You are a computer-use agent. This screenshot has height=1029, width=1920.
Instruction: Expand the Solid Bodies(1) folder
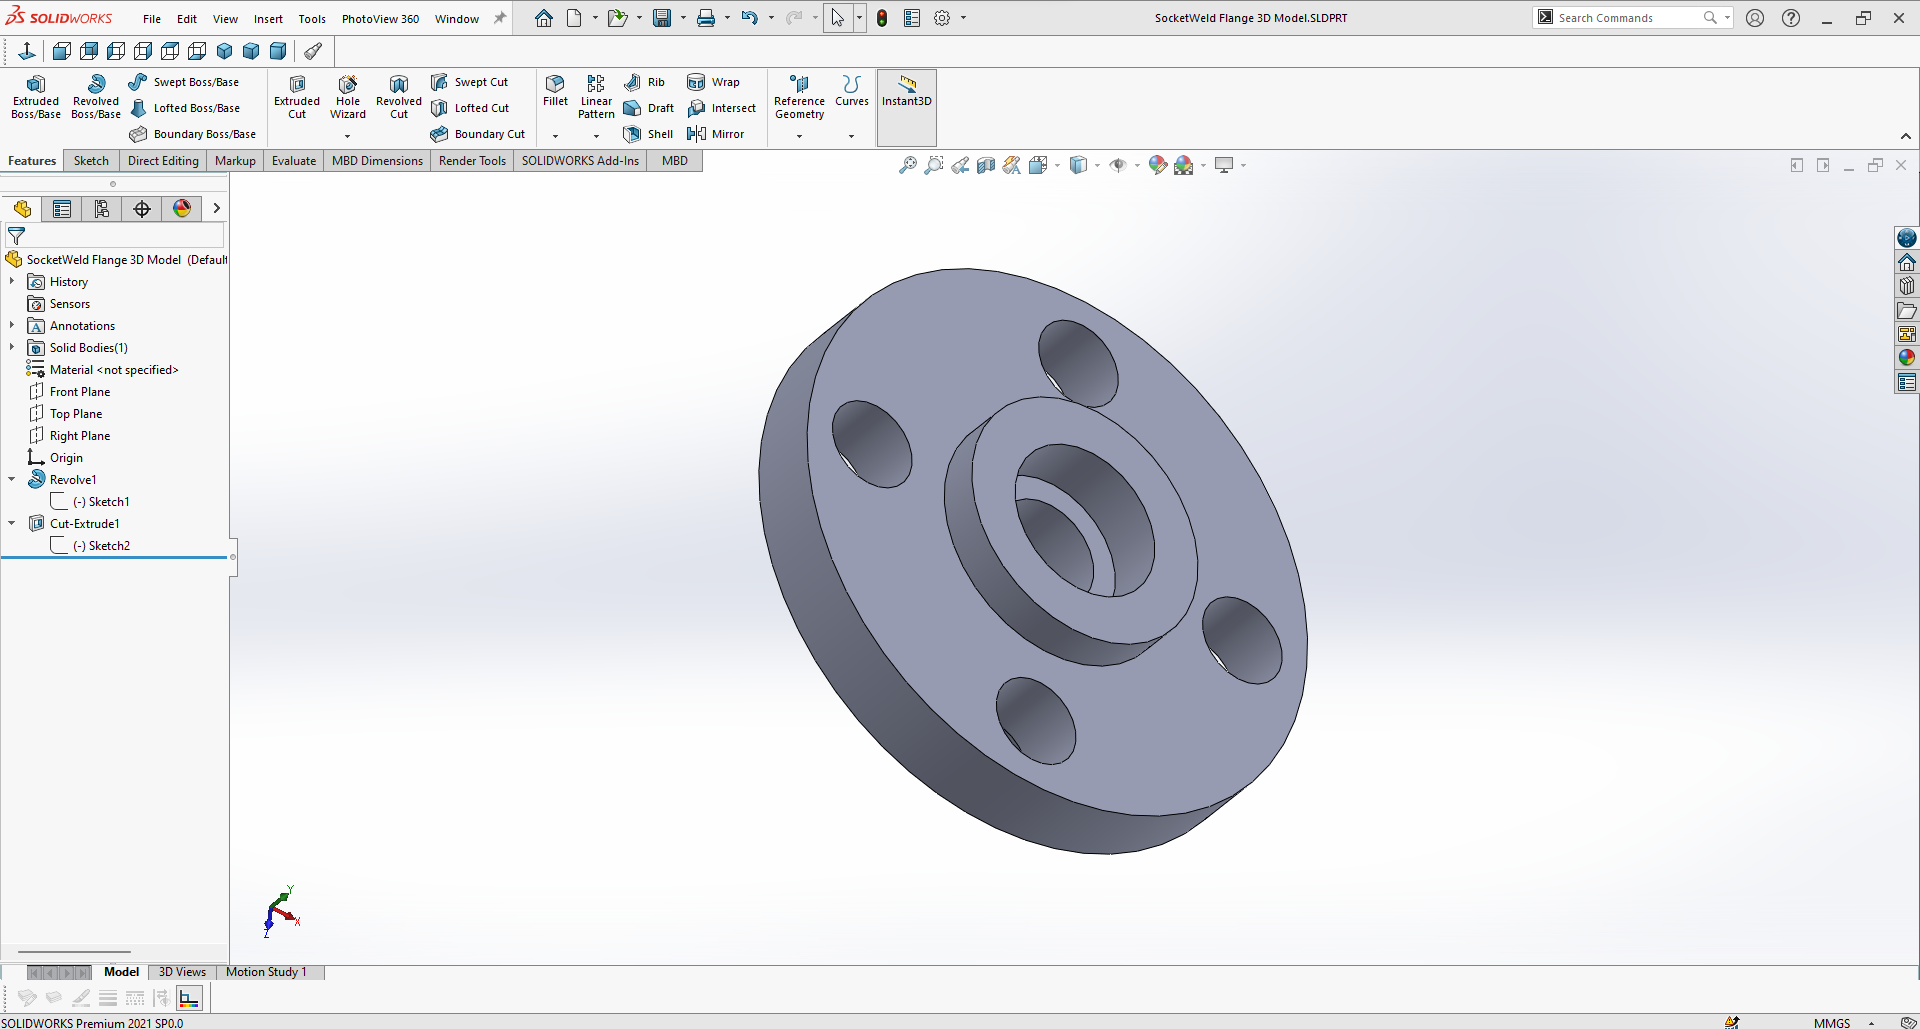[x=12, y=348]
